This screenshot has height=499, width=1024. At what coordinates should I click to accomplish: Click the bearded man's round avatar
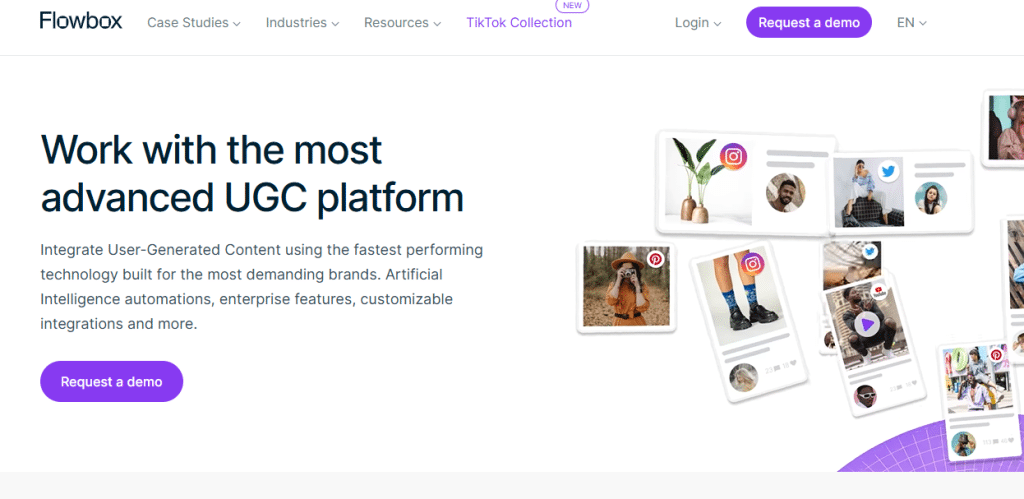click(785, 192)
